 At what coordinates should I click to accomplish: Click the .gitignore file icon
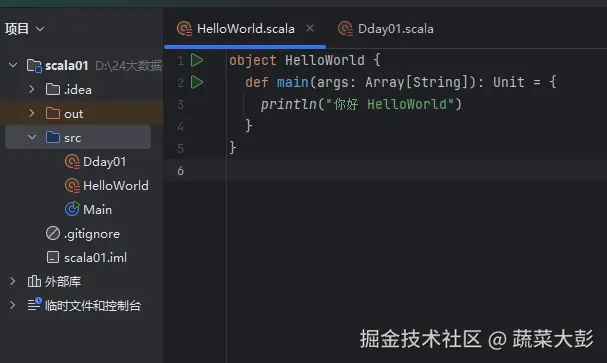tap(53, 233)
